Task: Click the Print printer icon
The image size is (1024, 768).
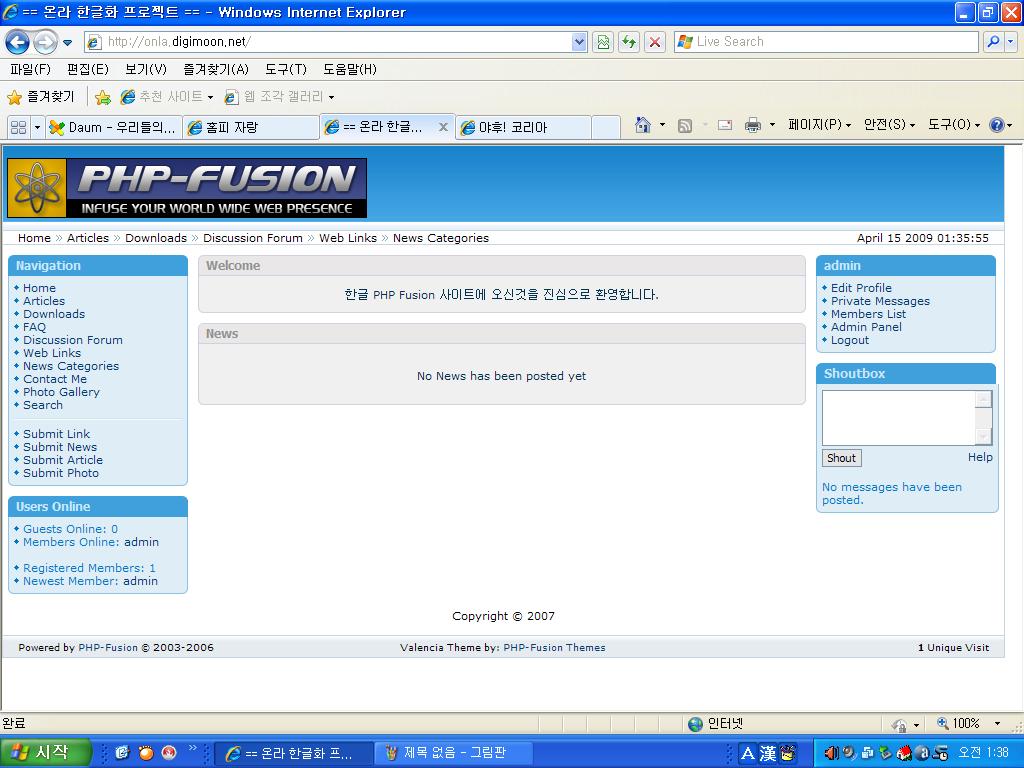Action: pos(752,125)
